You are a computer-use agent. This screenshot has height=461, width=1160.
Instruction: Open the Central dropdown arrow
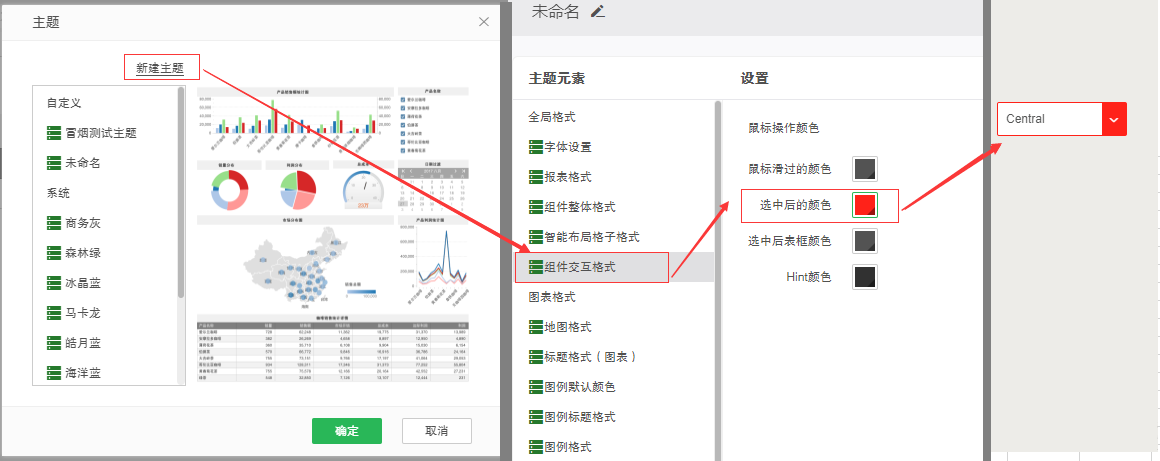[x=1114, y=119]
